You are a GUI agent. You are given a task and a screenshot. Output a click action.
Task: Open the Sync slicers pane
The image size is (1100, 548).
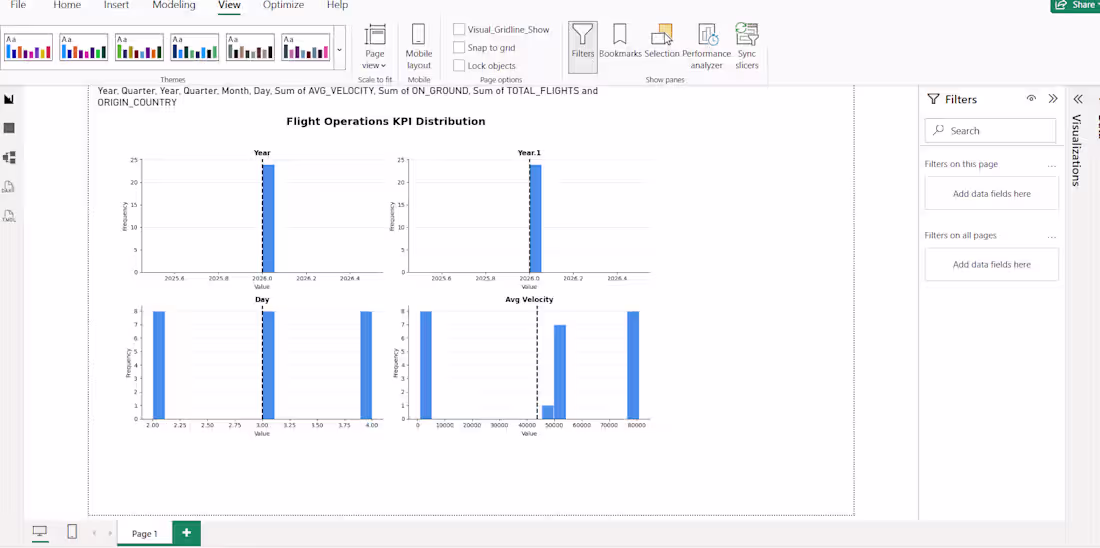[746, 46]
